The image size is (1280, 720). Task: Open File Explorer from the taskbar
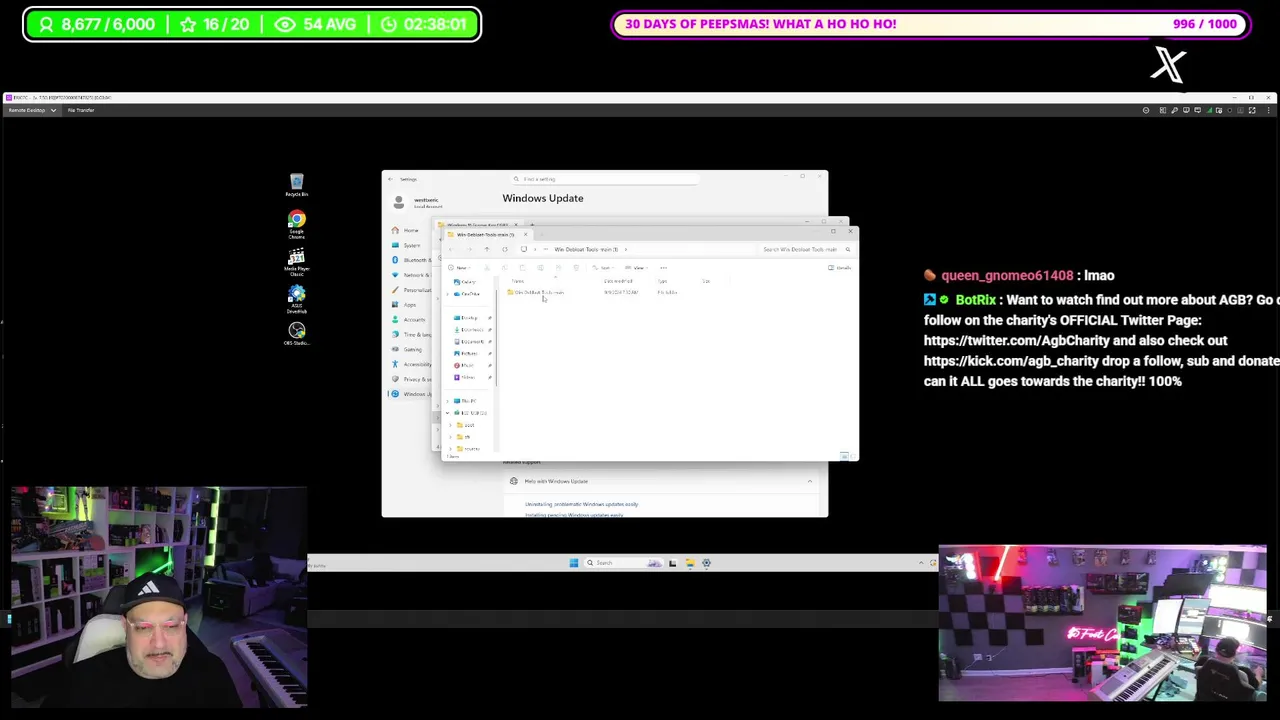coord(689,563)
